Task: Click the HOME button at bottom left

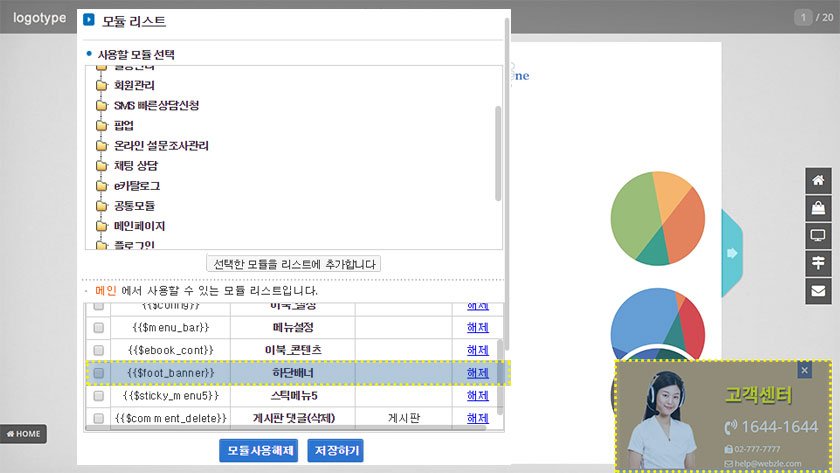Action: coord(23,434)
